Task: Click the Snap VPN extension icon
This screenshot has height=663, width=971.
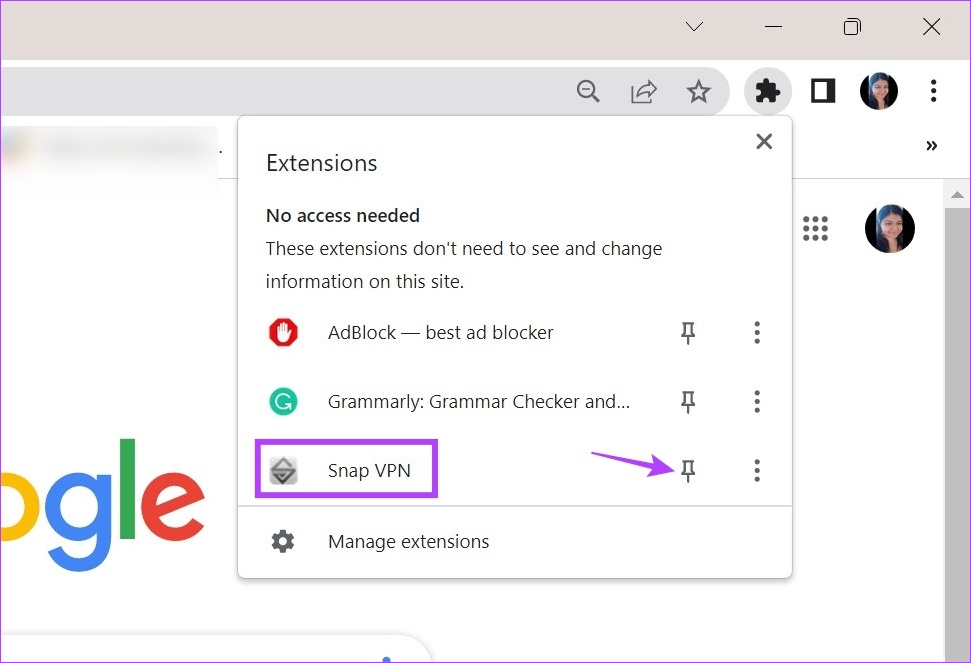Action: [x=284, y=470]
